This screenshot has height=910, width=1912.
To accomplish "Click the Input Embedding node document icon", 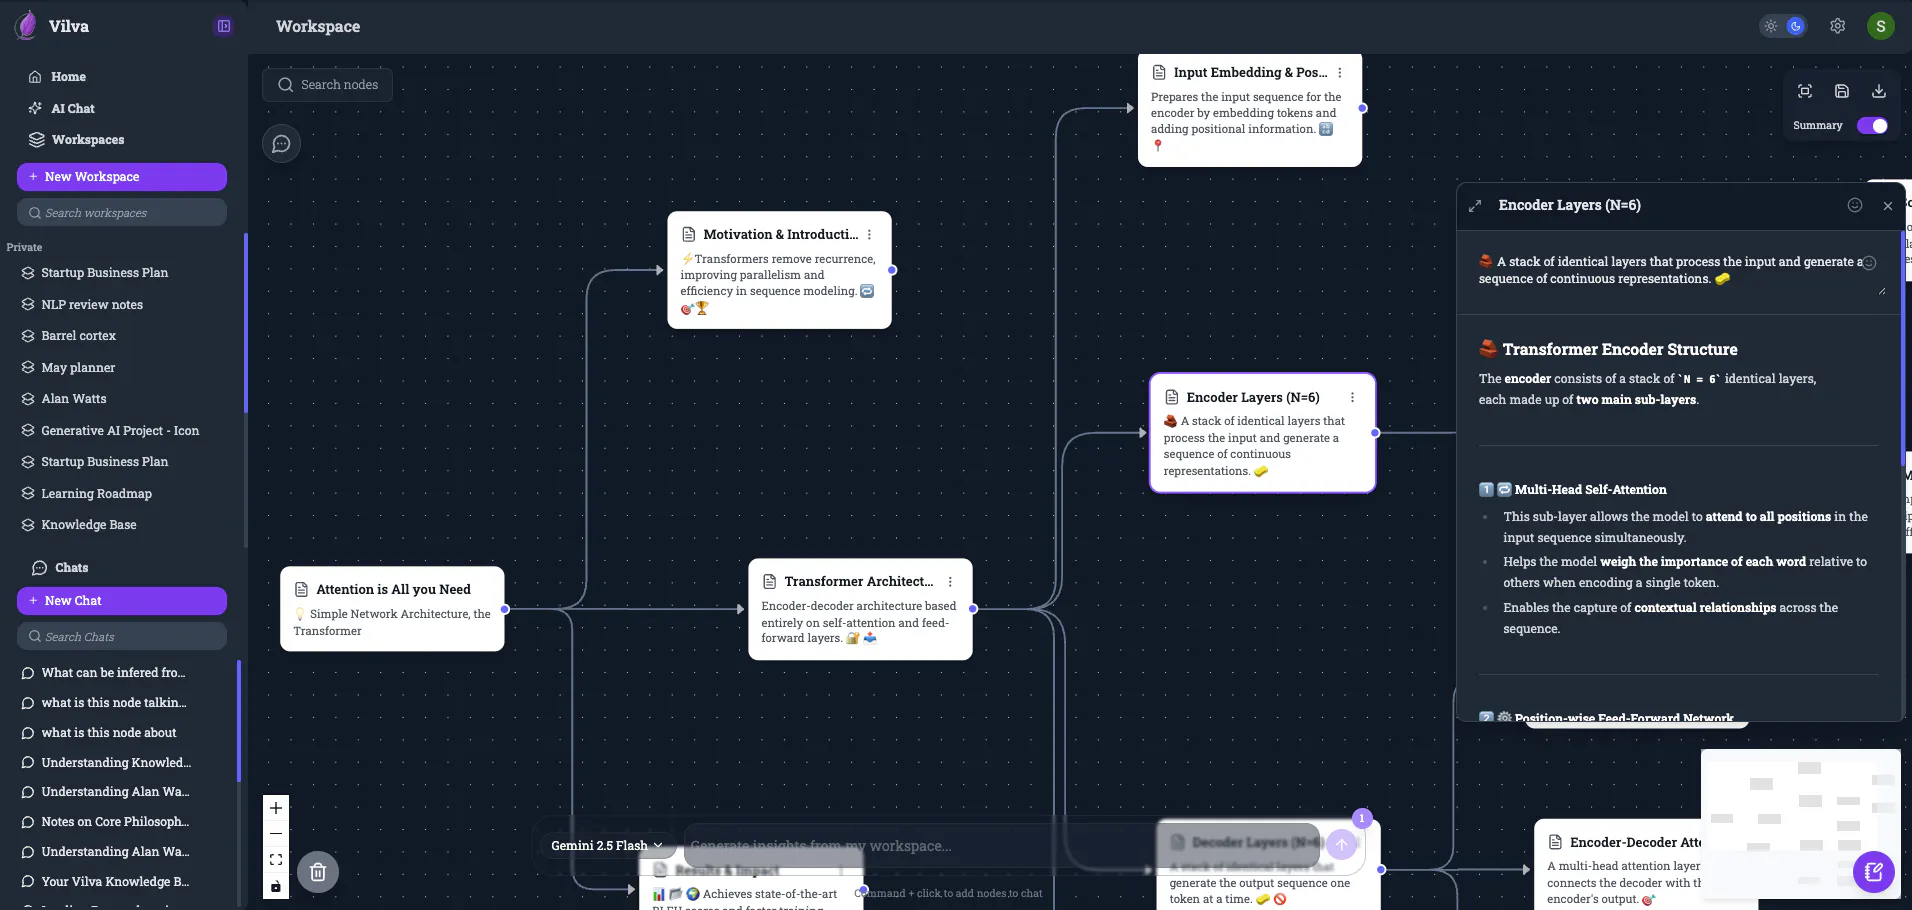I will [1159, 73].
